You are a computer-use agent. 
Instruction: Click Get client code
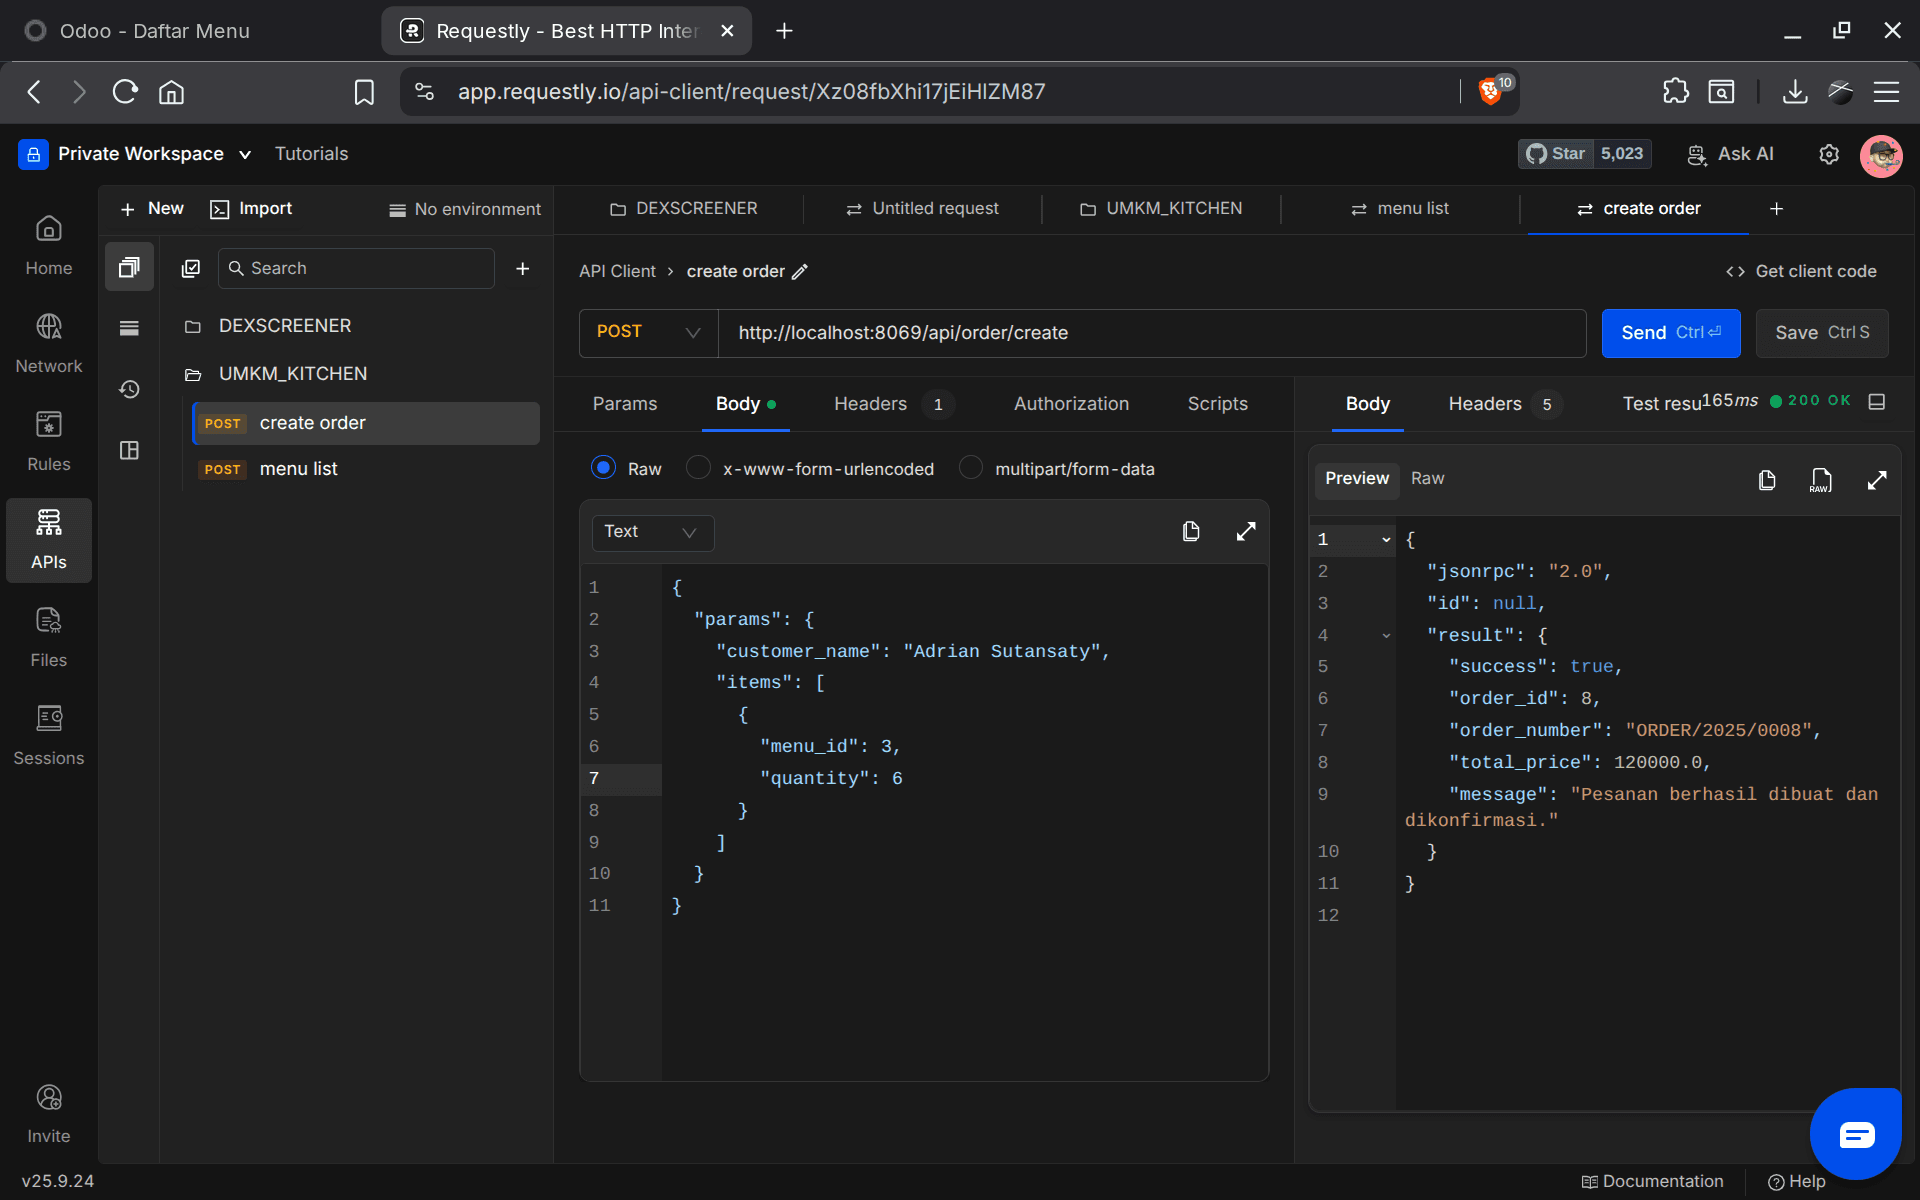(x=1801, y=271)
